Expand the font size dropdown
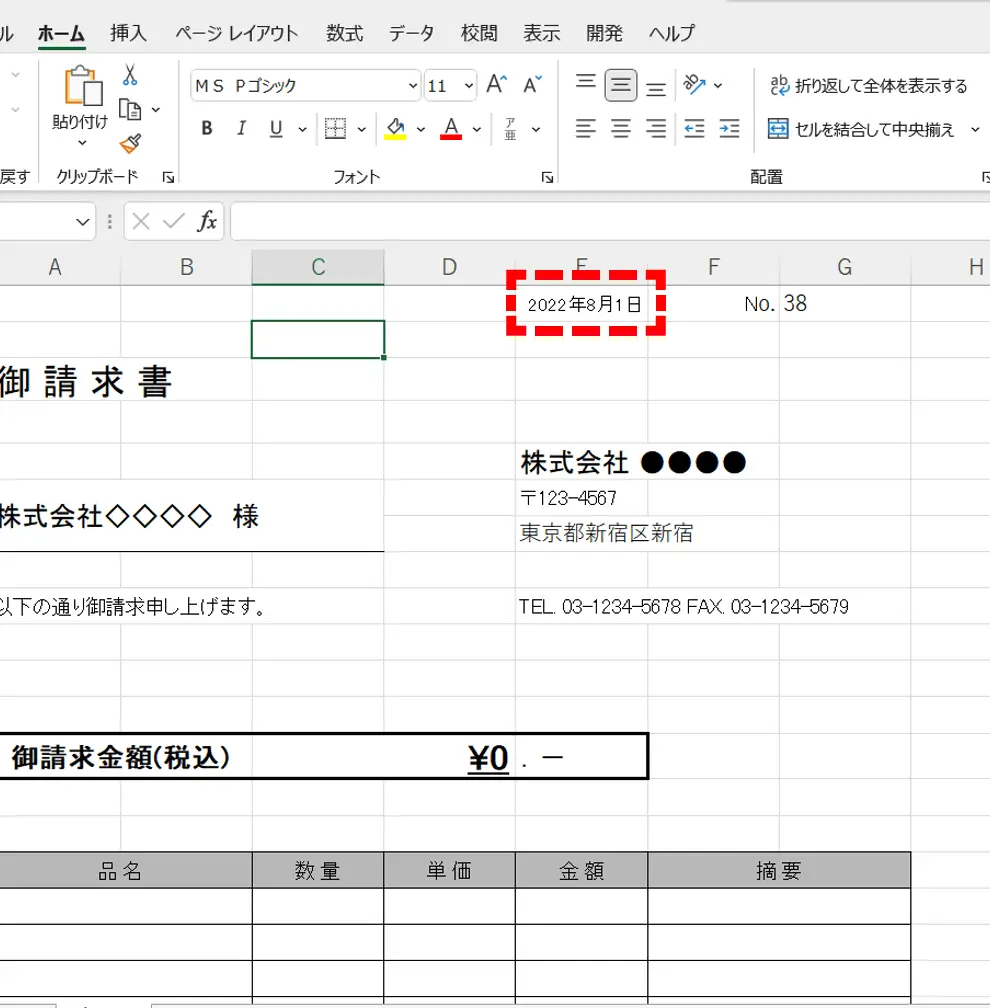Screen dimensions: 990x1008 [x=470, y=86]
